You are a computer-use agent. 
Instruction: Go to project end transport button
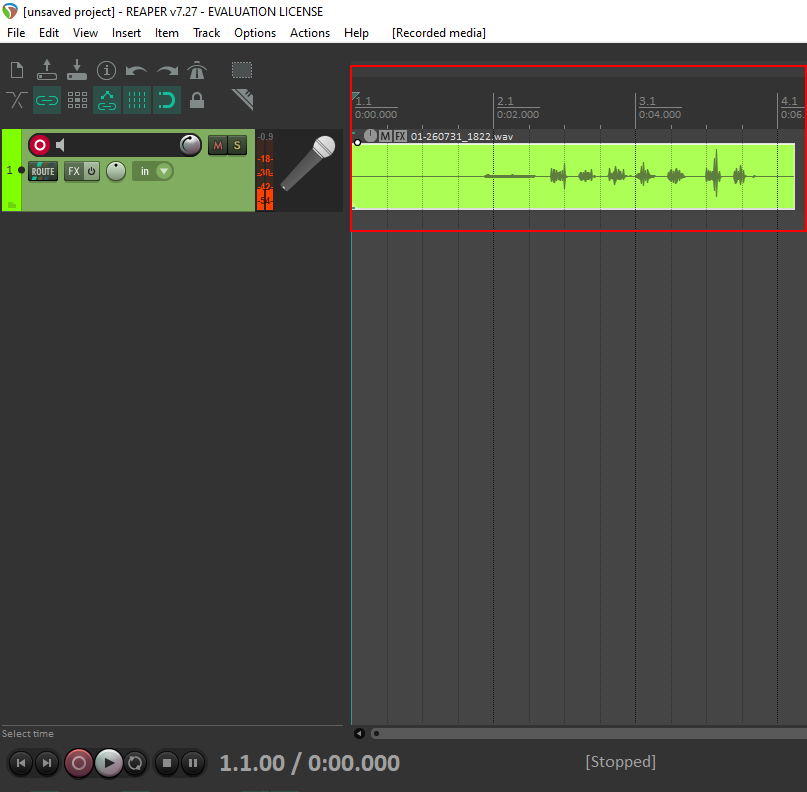(47, 763)
